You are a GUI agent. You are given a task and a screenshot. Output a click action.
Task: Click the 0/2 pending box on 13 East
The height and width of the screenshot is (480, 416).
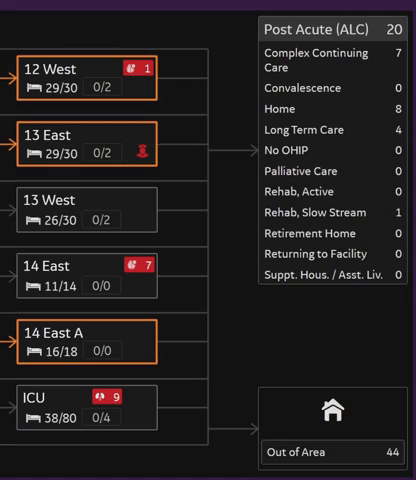click(x=102, y=153)
